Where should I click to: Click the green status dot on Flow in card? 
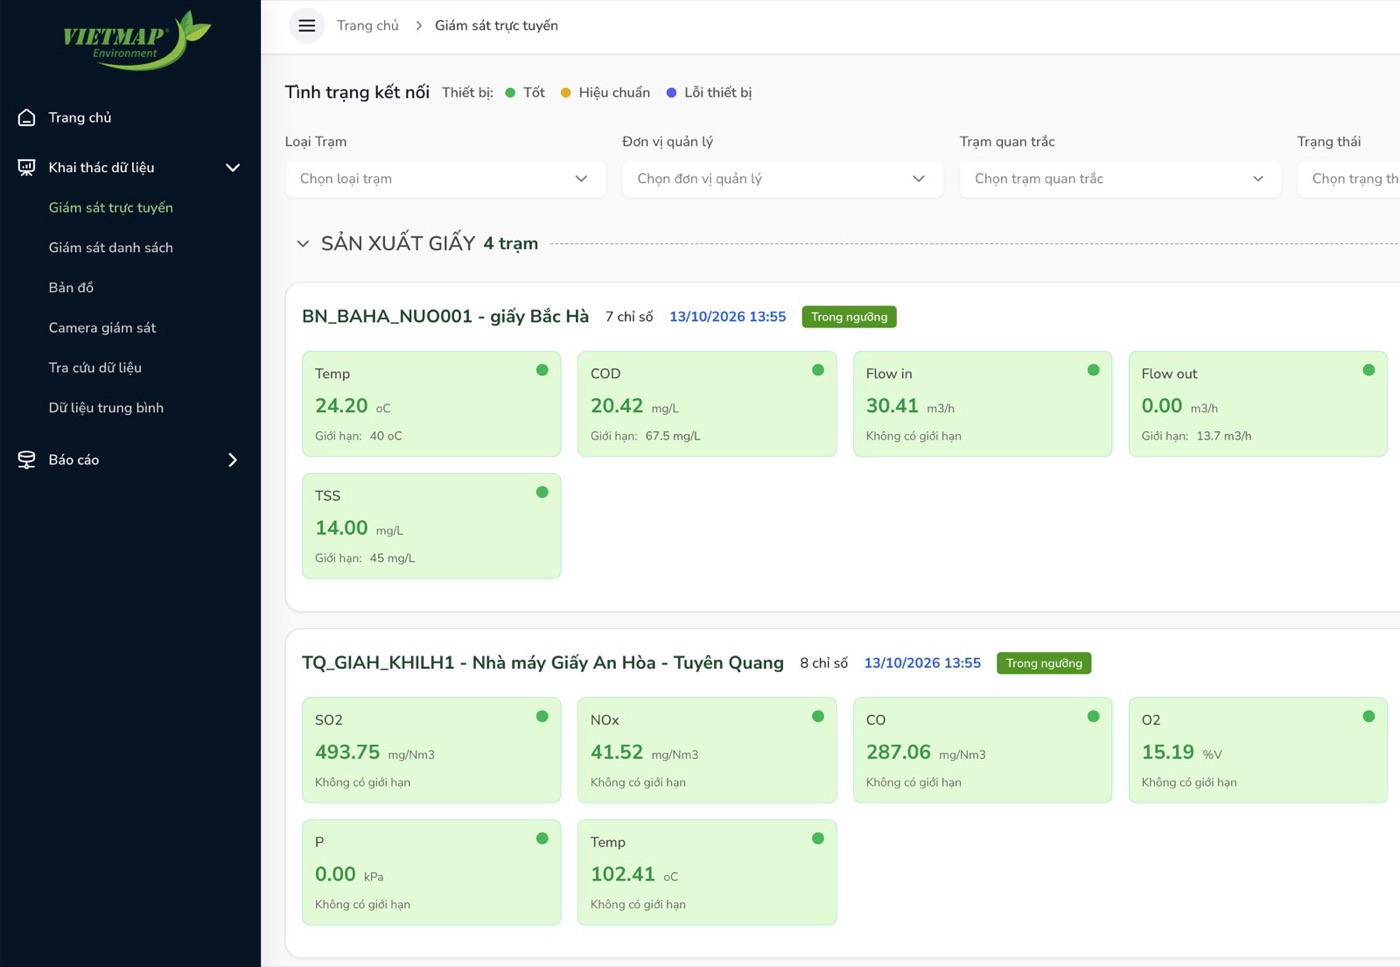(x=1093, y=370)
